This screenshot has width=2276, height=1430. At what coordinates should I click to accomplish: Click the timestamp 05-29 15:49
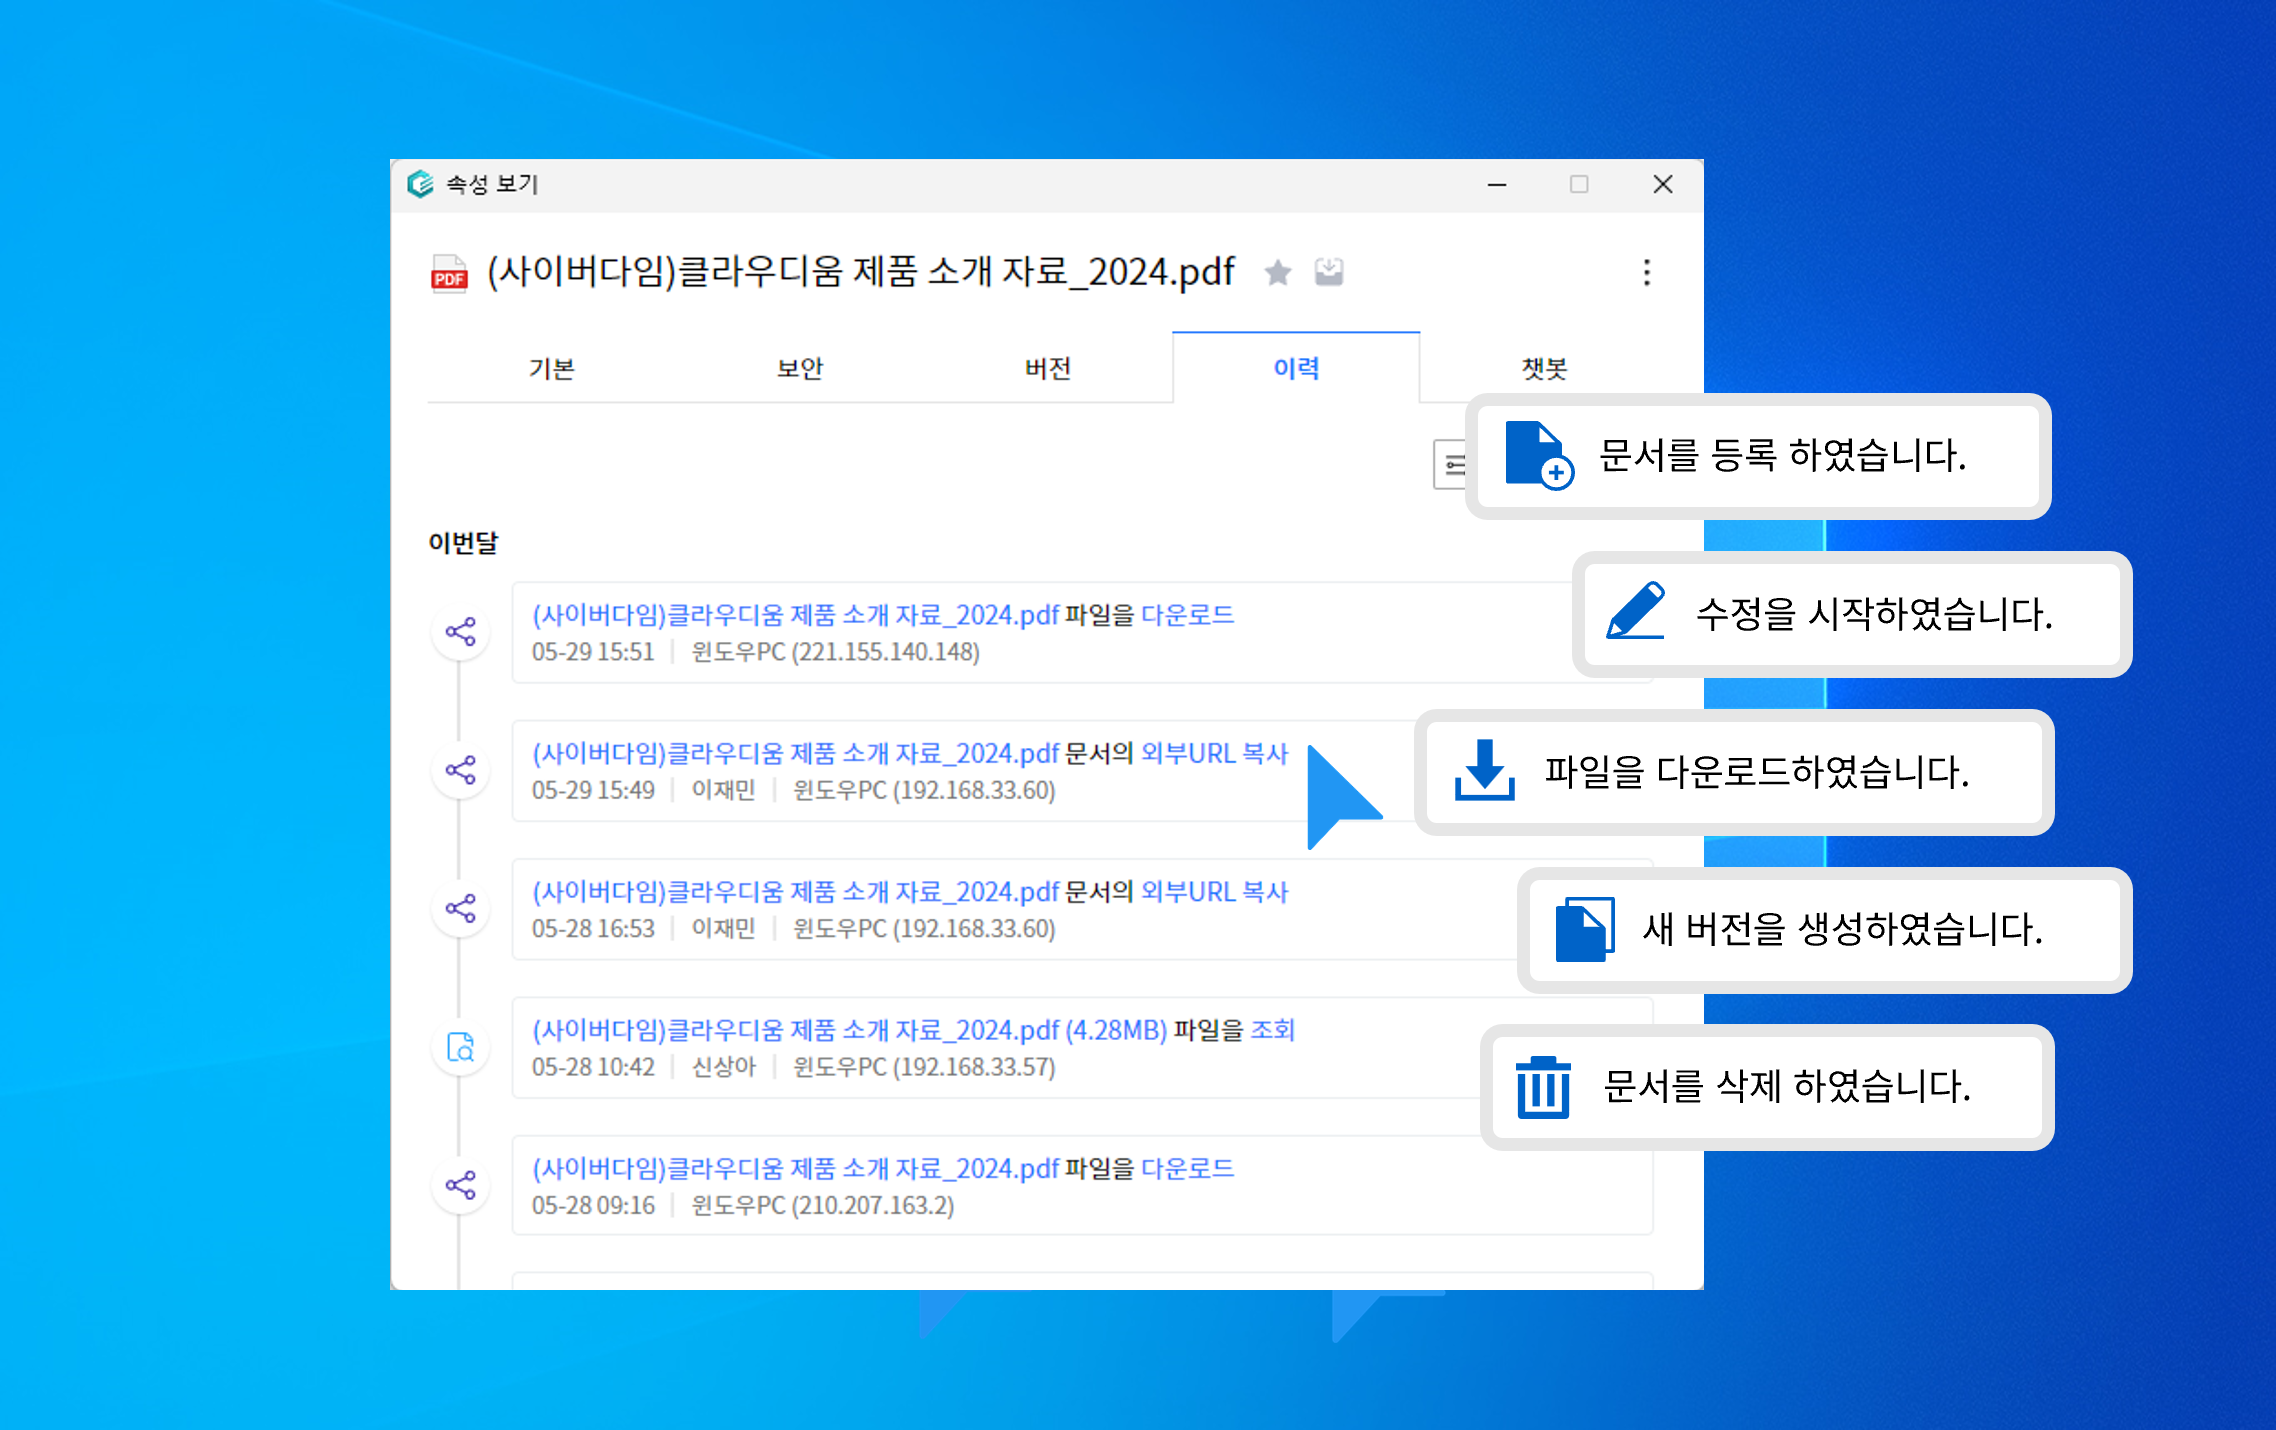coord(593,790)
